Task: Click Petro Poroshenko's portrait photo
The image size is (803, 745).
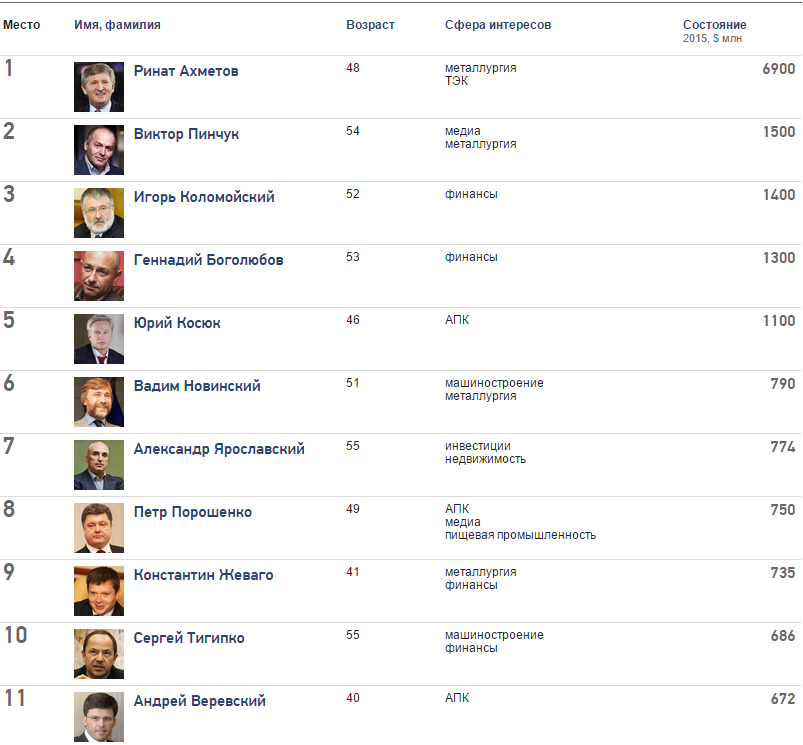Action: tap(99, 528)
